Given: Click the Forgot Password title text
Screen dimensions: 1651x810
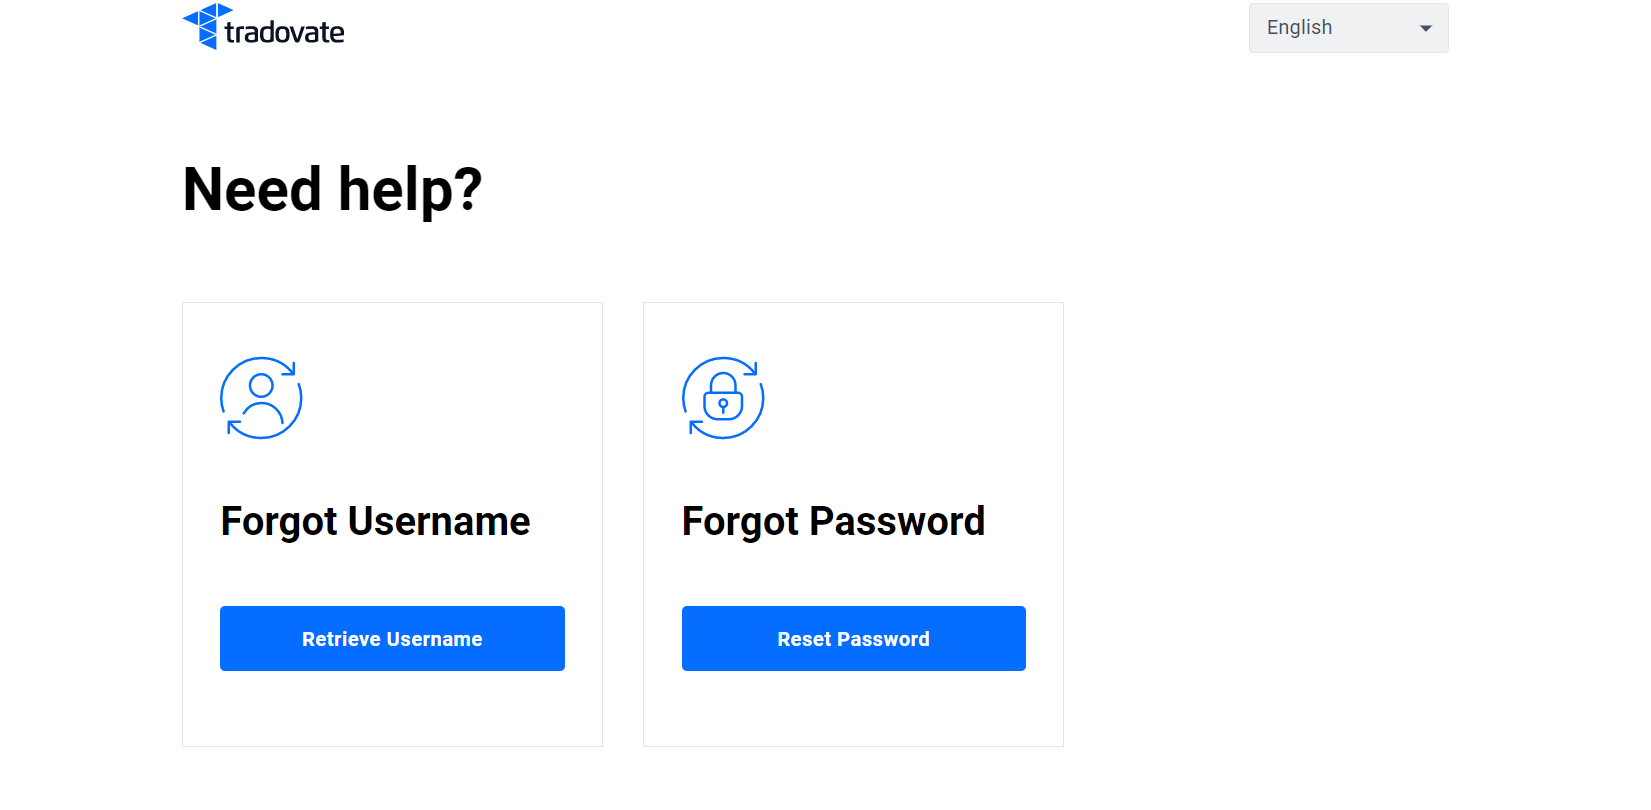Looking at the screenshot, I should click(x=833, y=520).
